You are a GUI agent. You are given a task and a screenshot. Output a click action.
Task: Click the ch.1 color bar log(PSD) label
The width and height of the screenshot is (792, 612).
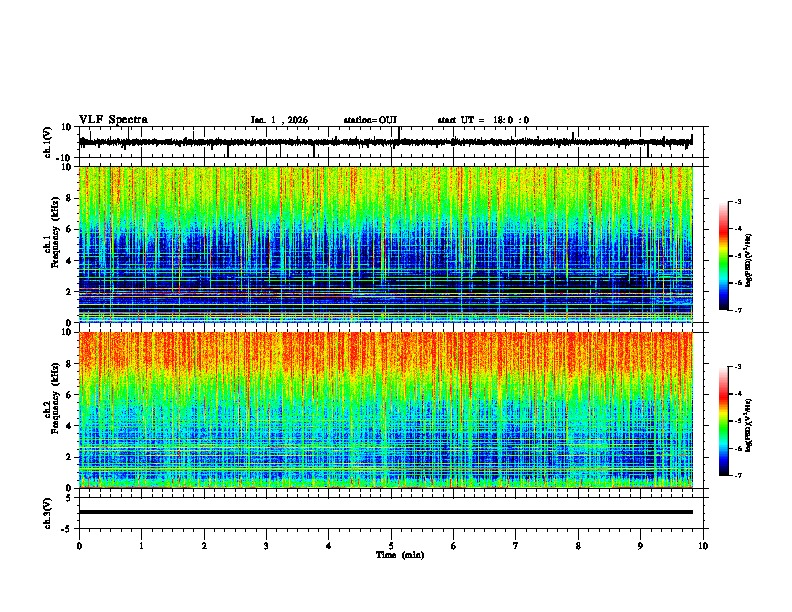749,260
